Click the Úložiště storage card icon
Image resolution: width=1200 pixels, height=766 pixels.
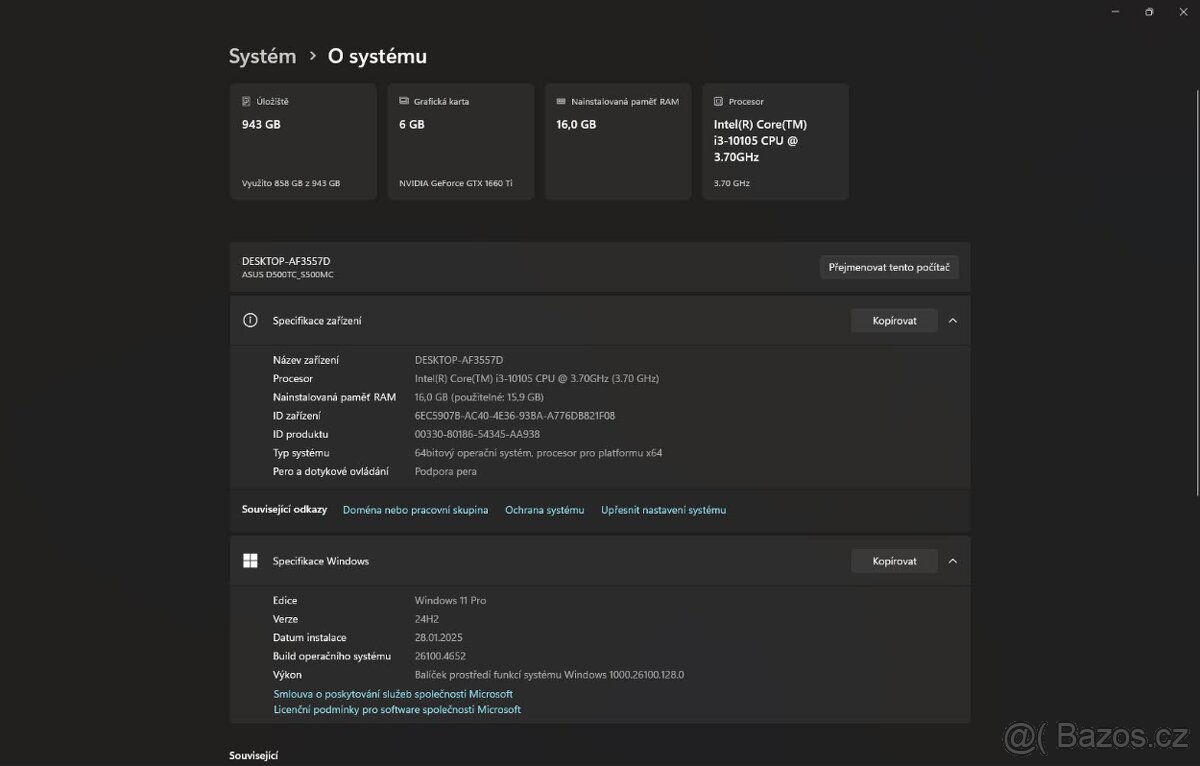(x=246, y=101)
